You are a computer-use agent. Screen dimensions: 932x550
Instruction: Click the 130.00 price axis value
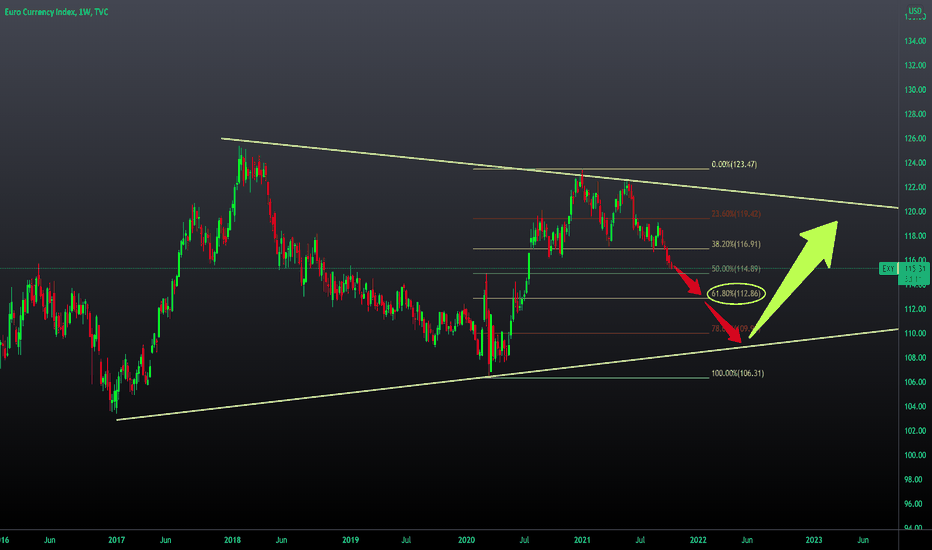[915, 90]
